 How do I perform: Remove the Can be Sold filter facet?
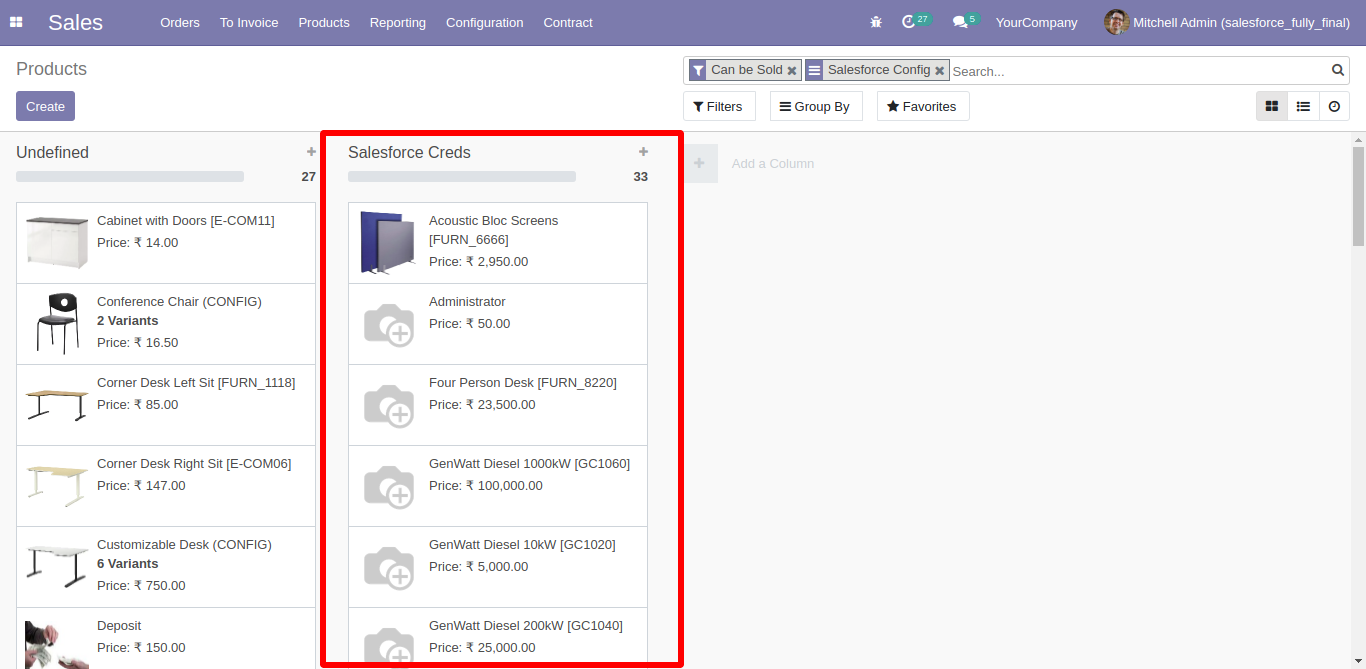792,71
